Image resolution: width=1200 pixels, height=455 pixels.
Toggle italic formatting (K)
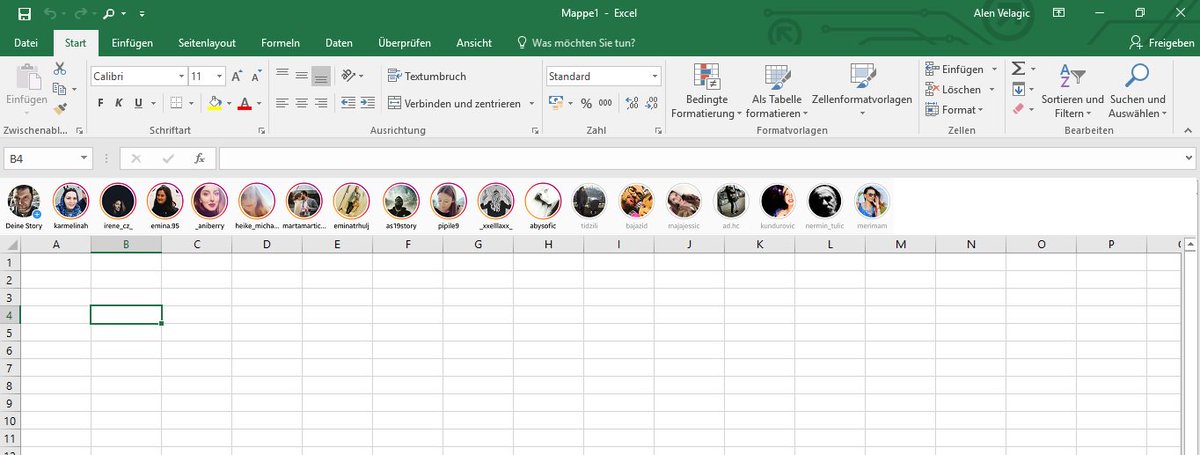tap(119, 103)
